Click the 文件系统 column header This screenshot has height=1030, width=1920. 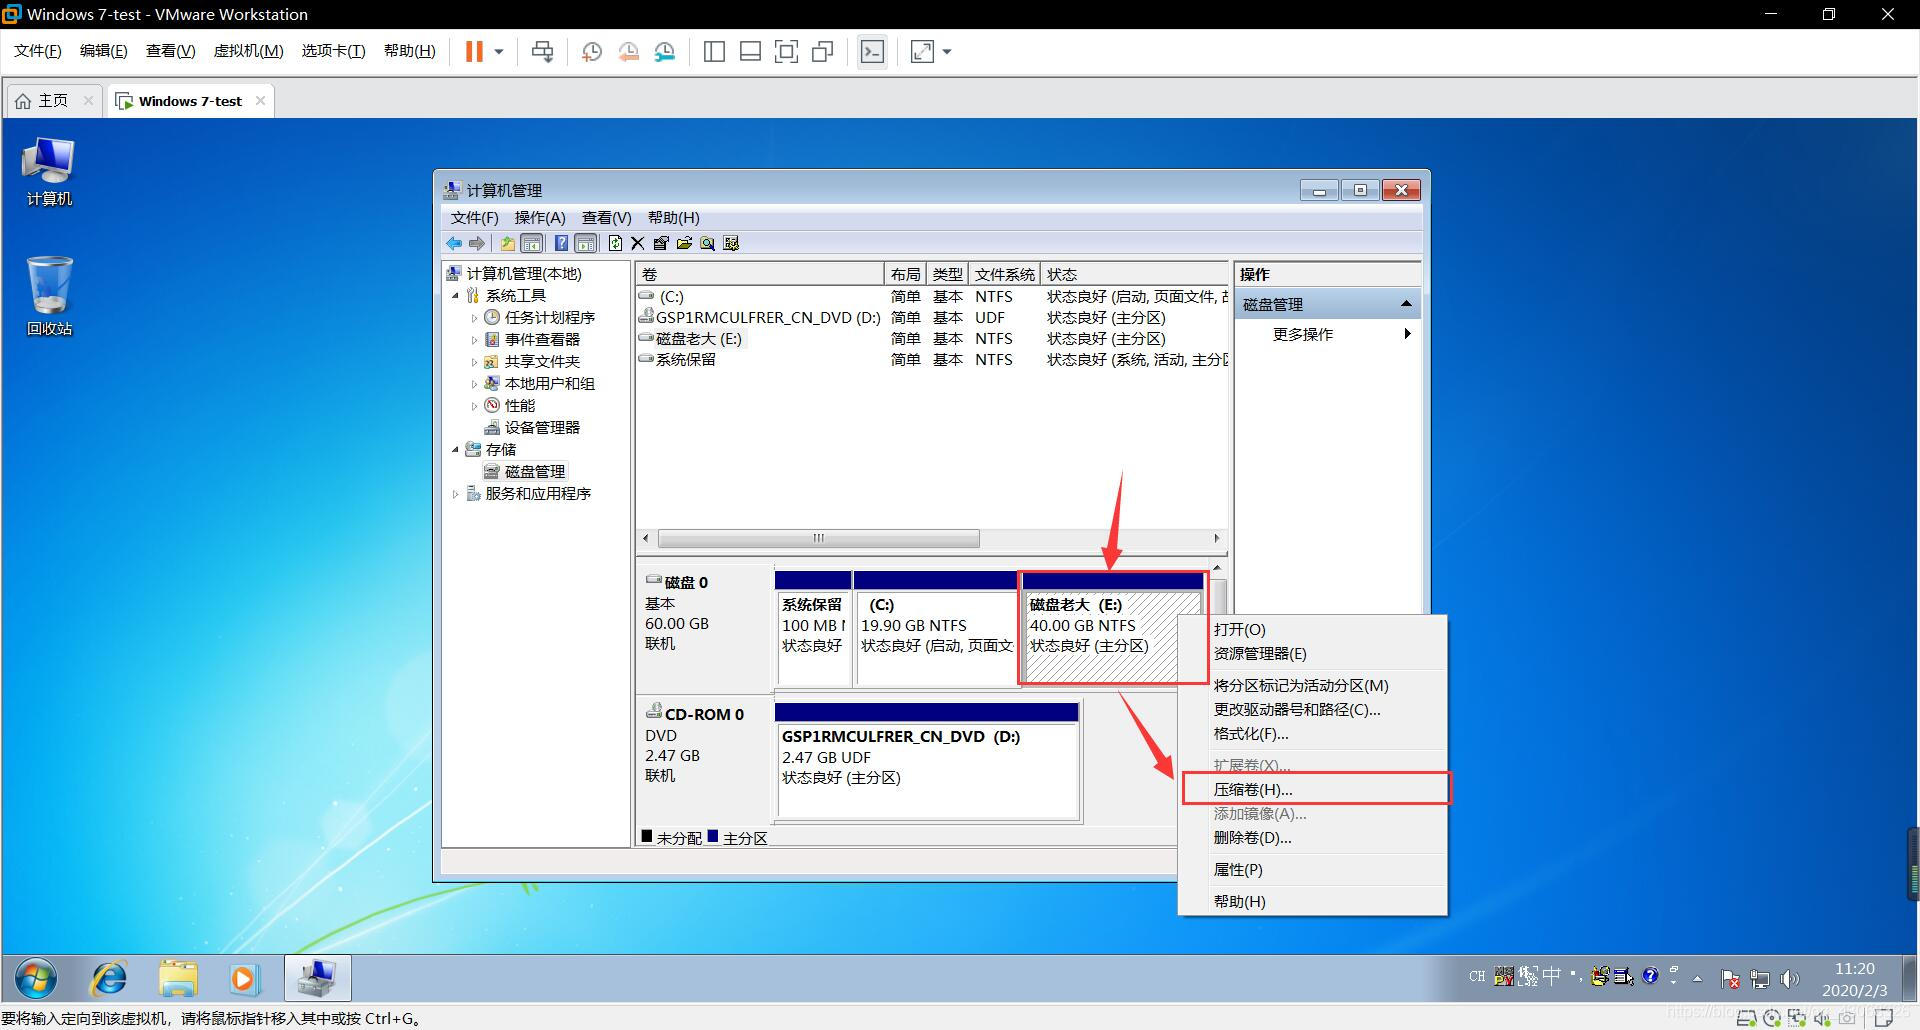point(1004,274)
